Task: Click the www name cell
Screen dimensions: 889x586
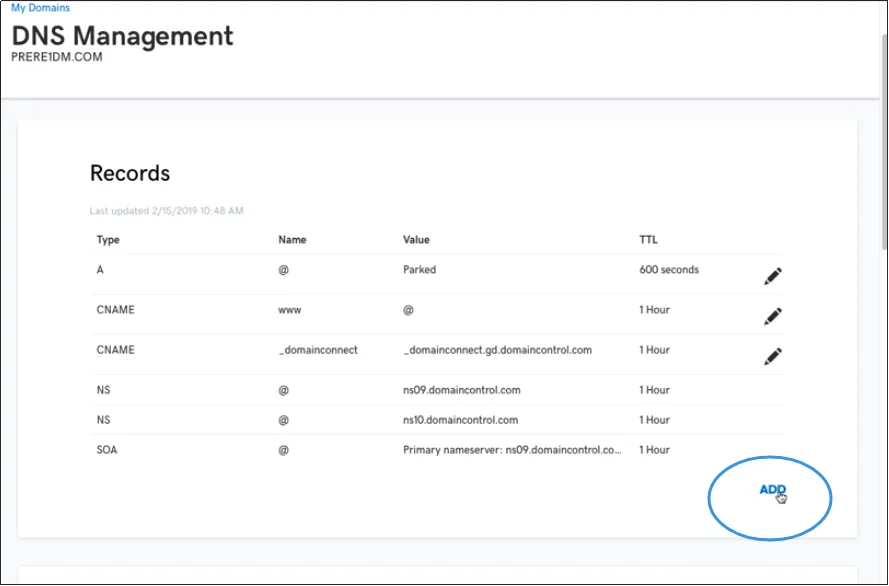Action: point(289,310)
